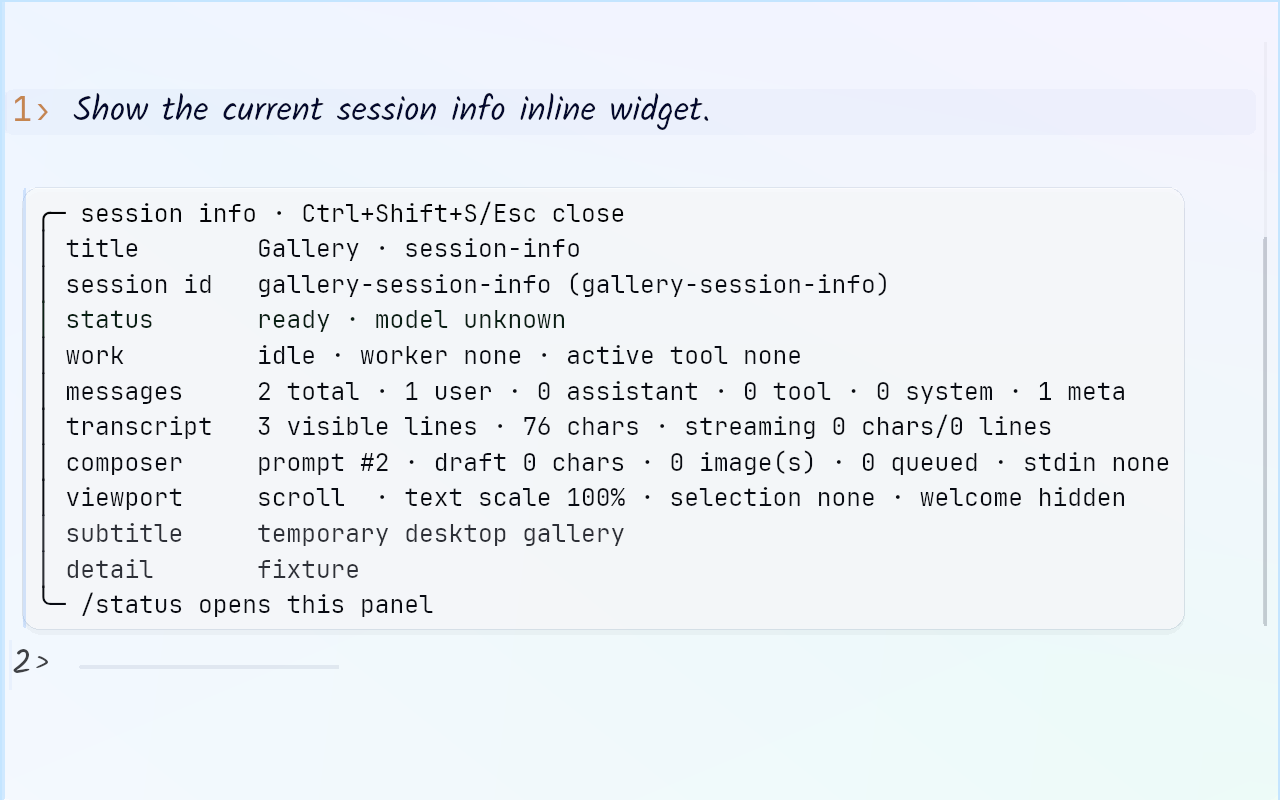Select the first prompt text line

tap(391, 109)
